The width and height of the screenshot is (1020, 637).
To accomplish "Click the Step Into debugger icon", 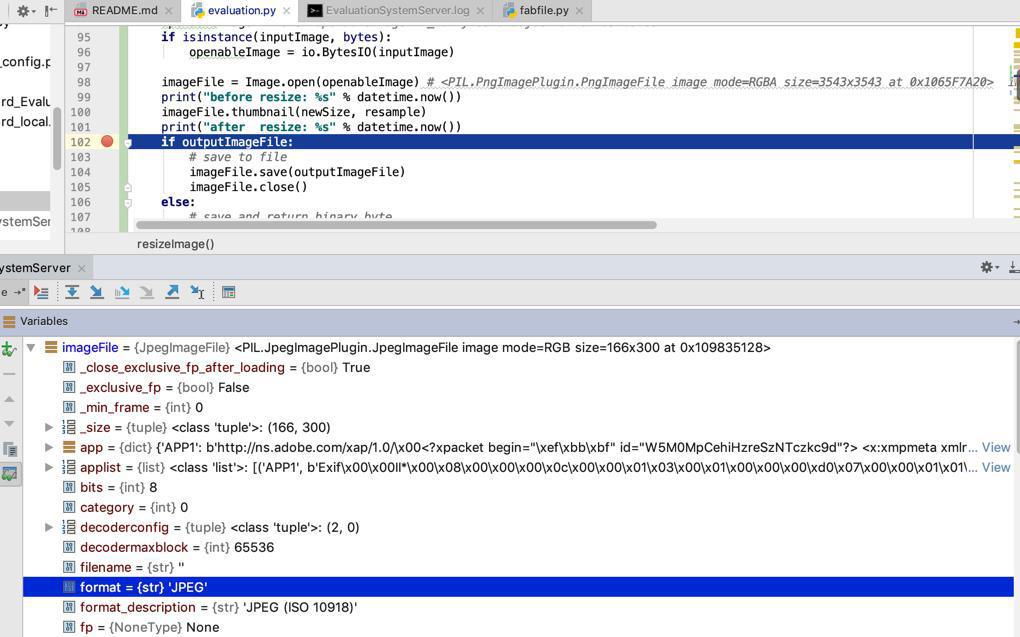I will click(x=97, y=292).
